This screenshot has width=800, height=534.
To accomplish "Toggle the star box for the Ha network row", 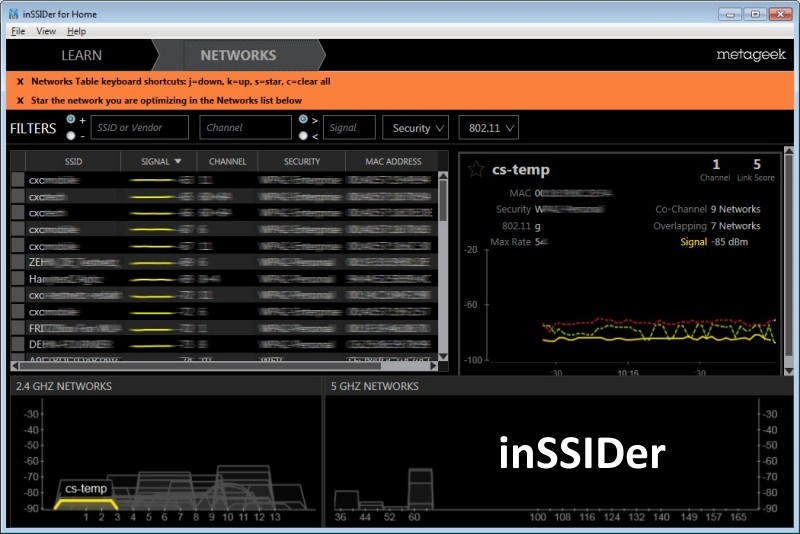I will coord(18,279).
